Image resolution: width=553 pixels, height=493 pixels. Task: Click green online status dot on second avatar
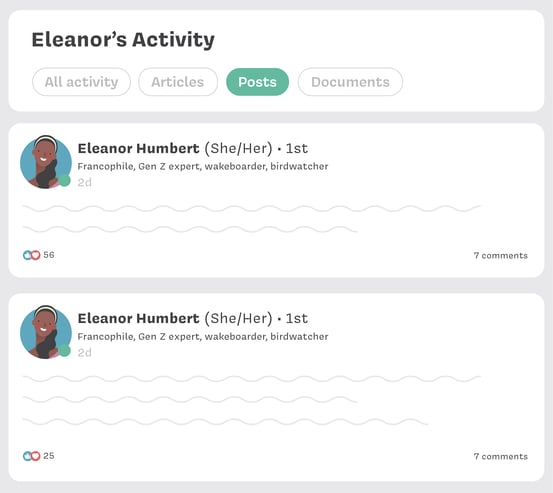[64, 351]
